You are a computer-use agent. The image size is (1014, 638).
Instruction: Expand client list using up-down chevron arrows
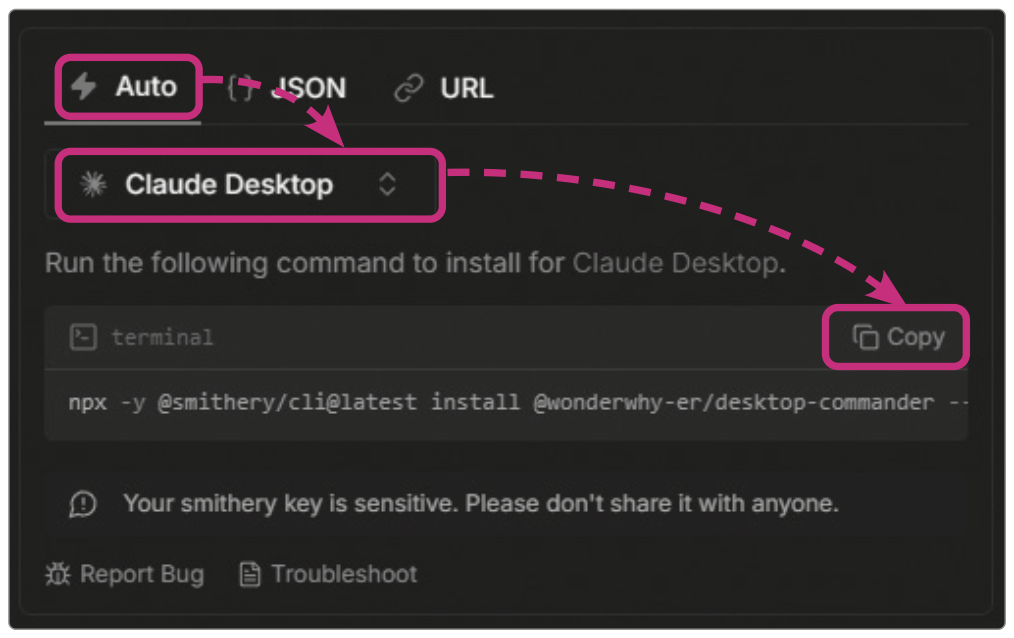tap(387, 185)
